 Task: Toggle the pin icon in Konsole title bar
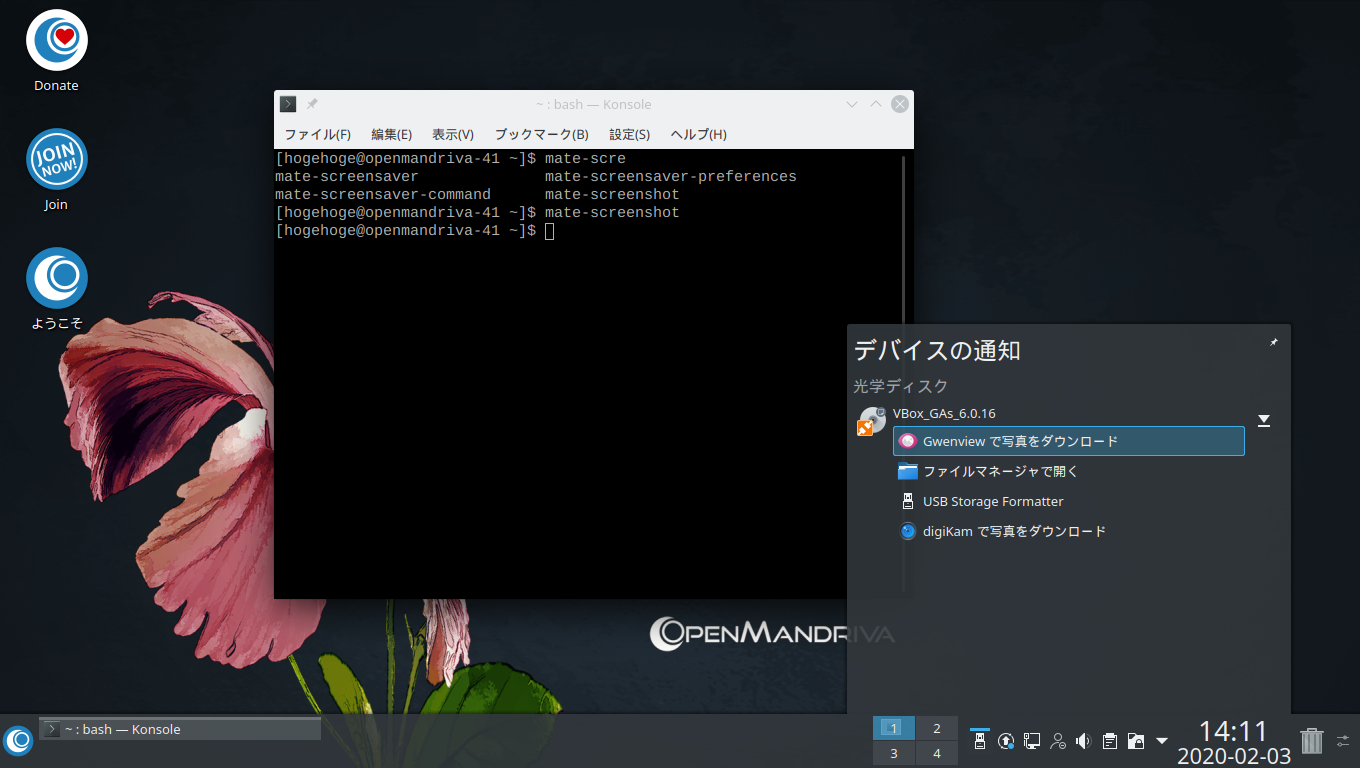click(312, 104)
